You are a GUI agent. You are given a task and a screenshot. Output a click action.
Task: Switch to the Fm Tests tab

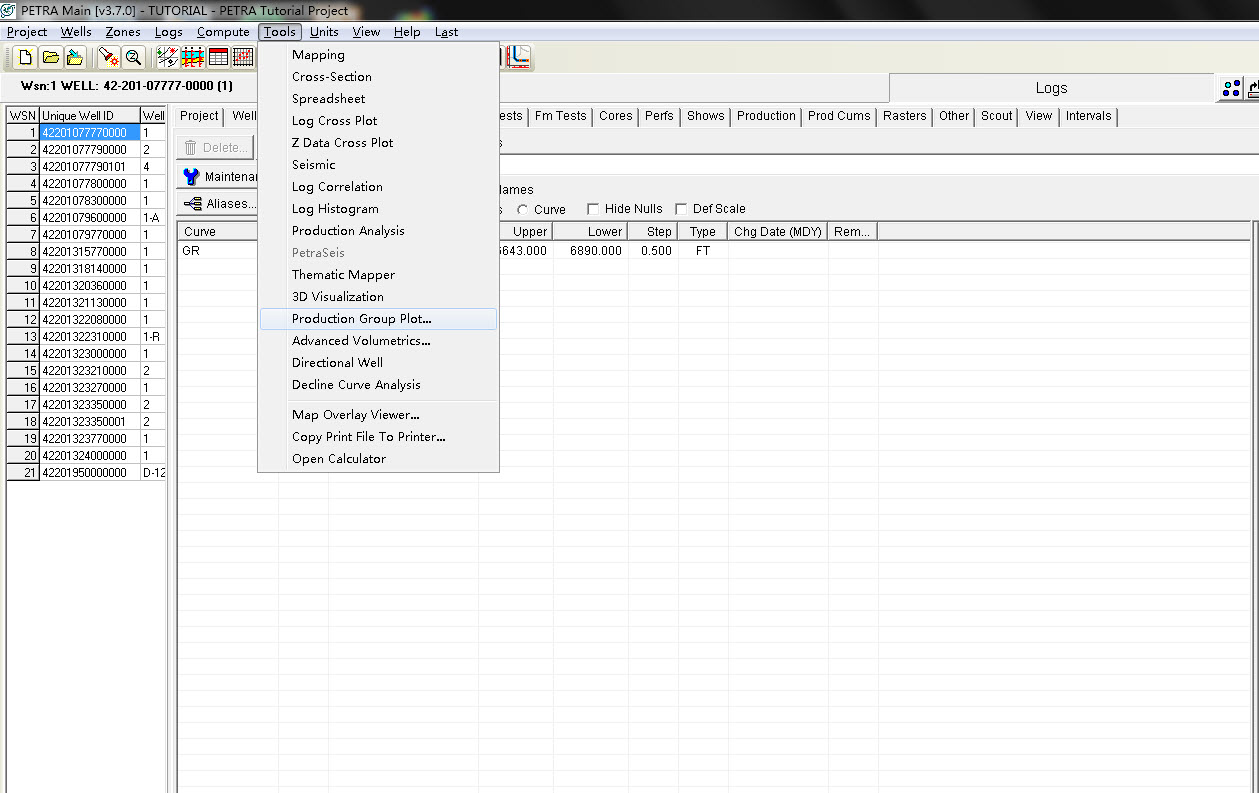coord(560,116)
